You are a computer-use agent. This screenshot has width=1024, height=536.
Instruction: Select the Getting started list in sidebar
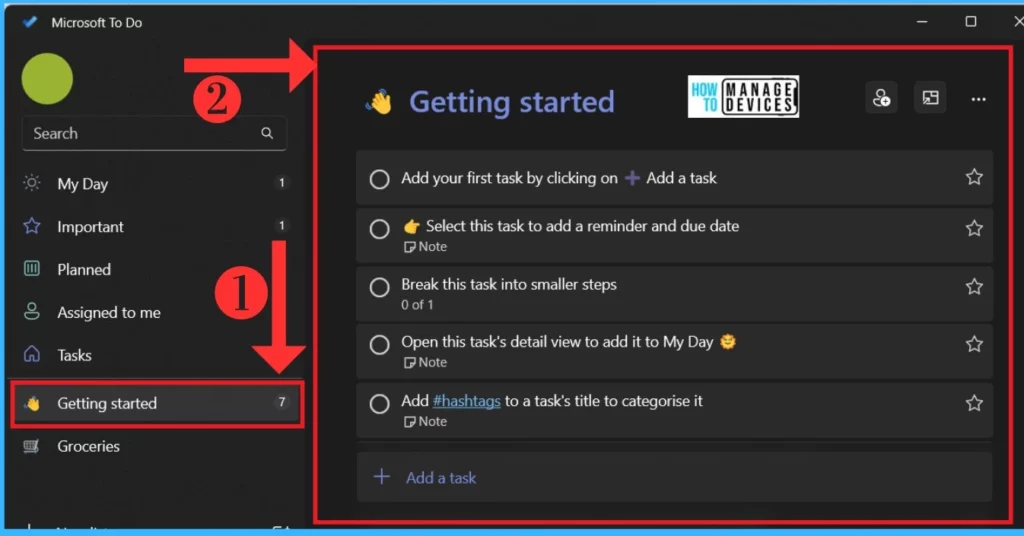tap(157, 403)
